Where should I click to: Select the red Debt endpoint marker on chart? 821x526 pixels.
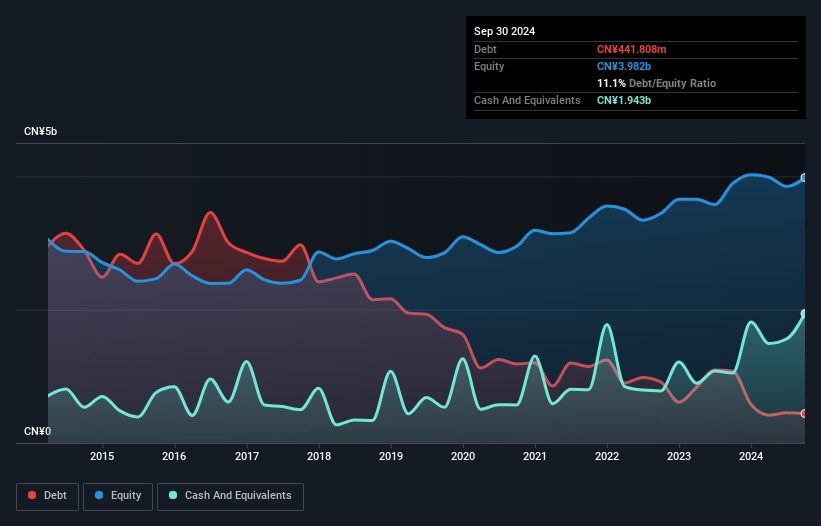coord(804,413)
